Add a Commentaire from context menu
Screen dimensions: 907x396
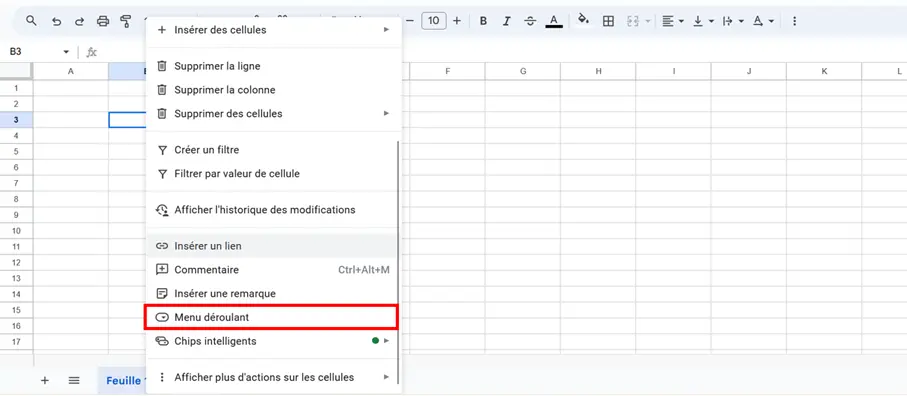pos(271,269)
